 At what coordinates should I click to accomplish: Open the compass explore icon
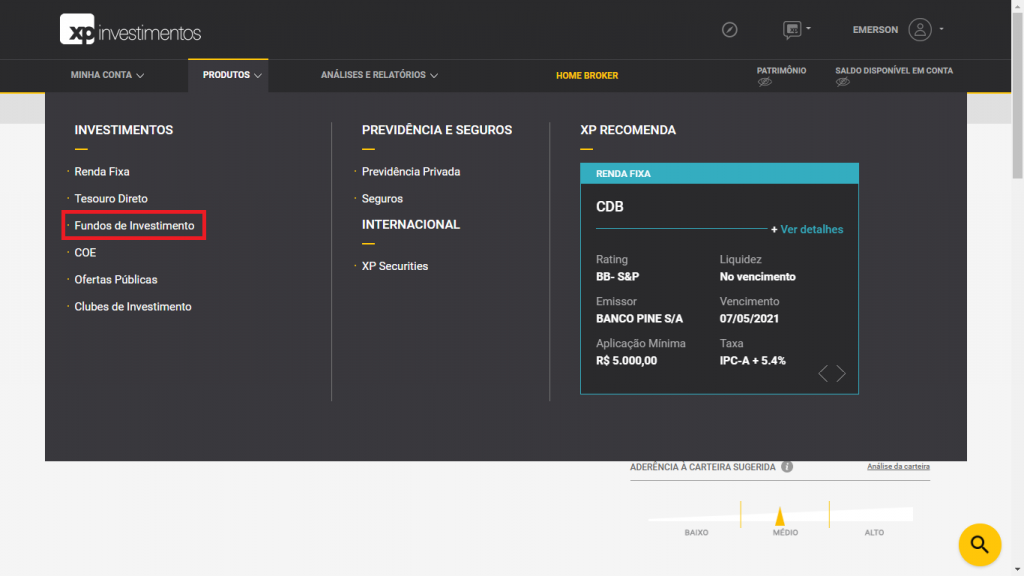[729, 29]
